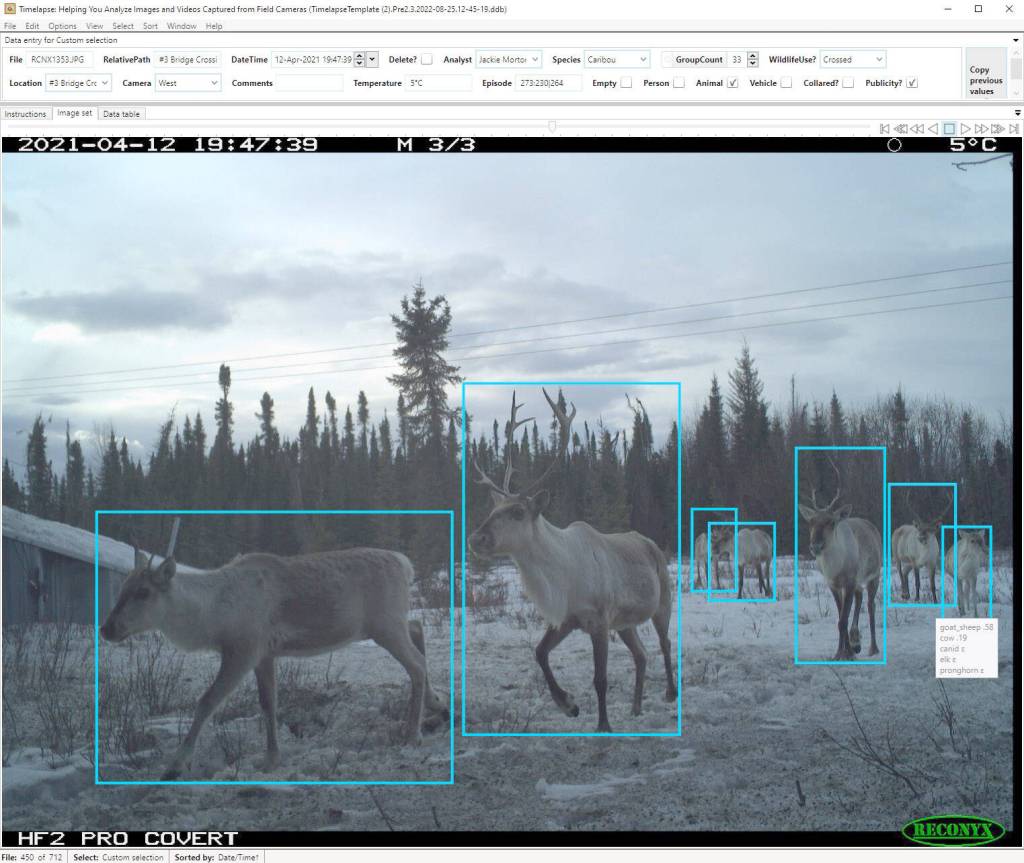Click inside the Comments text field
This screenshot has height=863, width=1024.
click(309, 83)
